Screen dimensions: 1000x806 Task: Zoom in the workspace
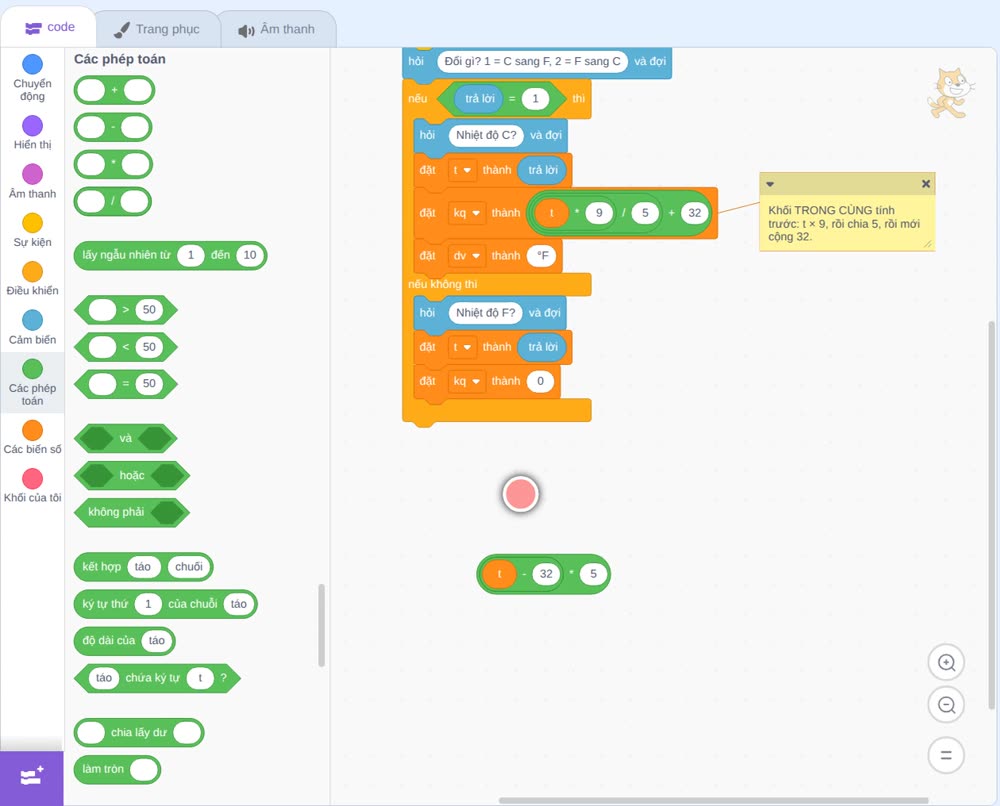click(x=946, y=663)
